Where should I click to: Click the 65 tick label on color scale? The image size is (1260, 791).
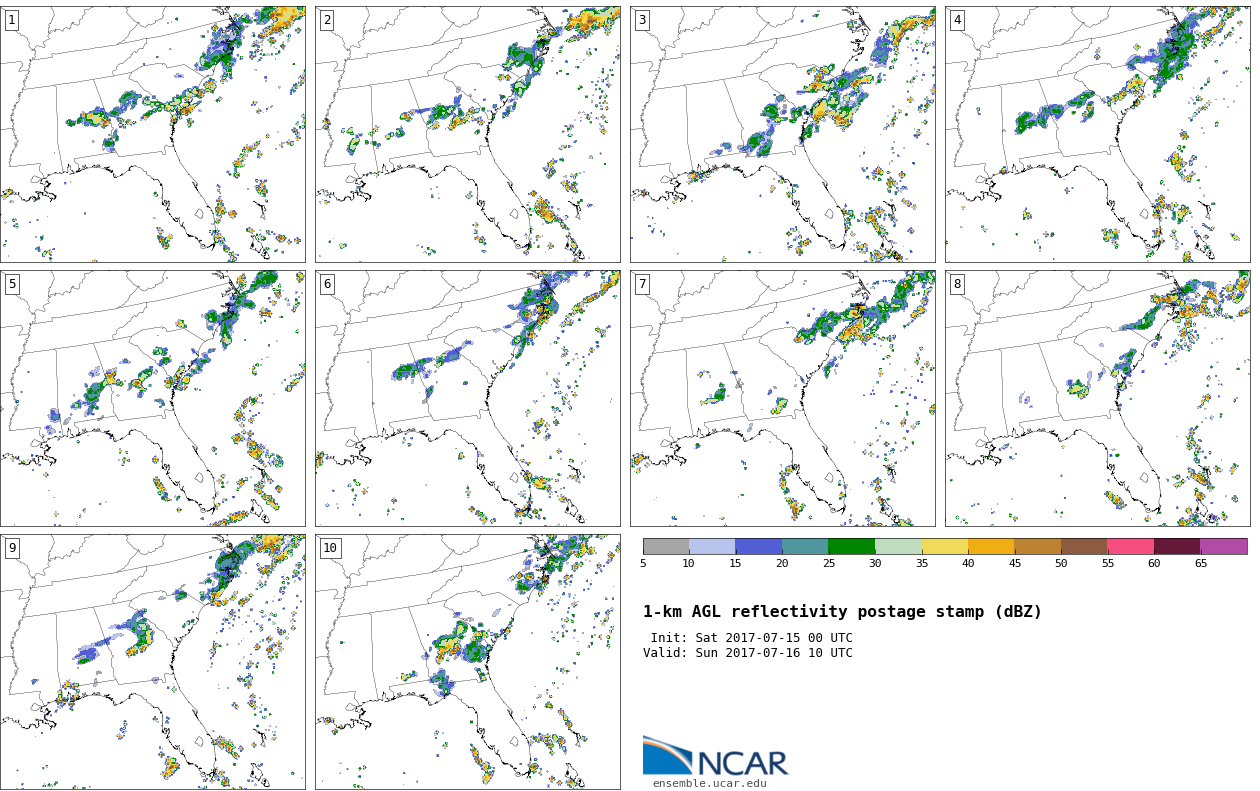pyautogui.click(x=1201, y=564)
